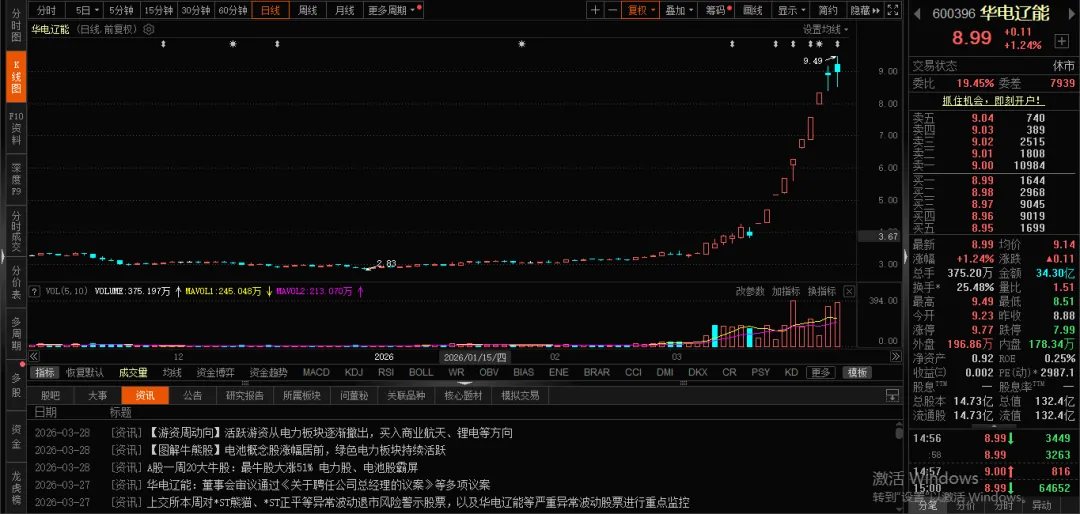Click 恢复默认 to restore defaults
This screenshot has width=1080, height=514.
point(85,372)
